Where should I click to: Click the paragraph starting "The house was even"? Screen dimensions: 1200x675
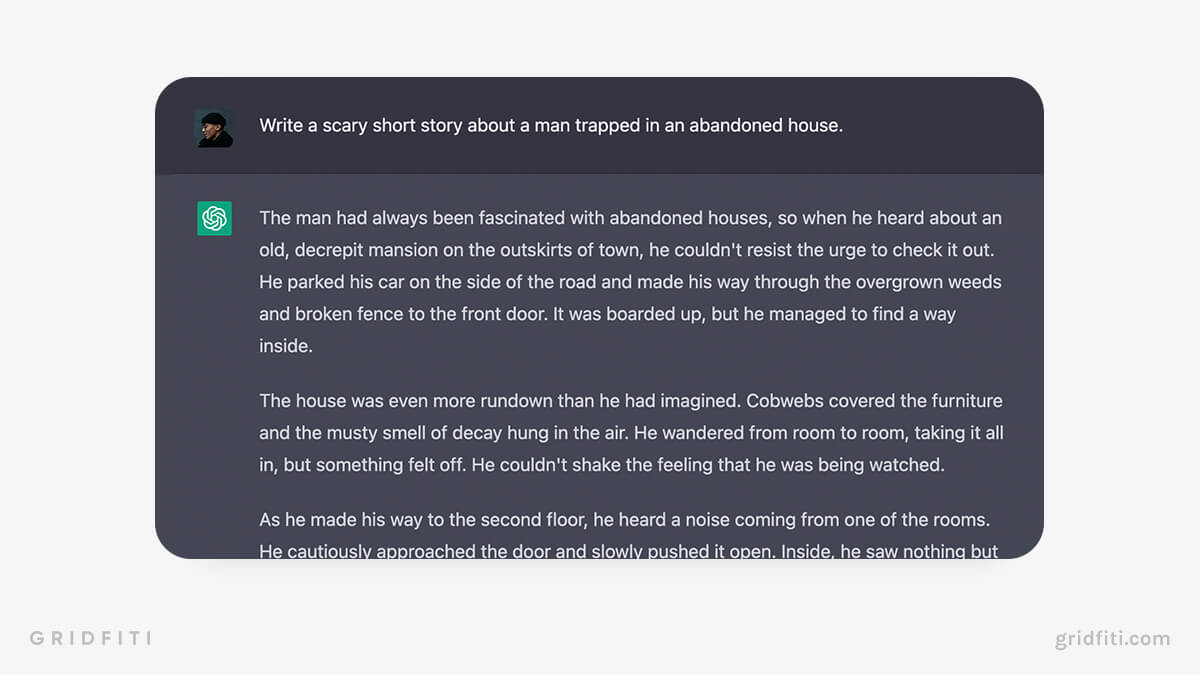tap(631, 433)
